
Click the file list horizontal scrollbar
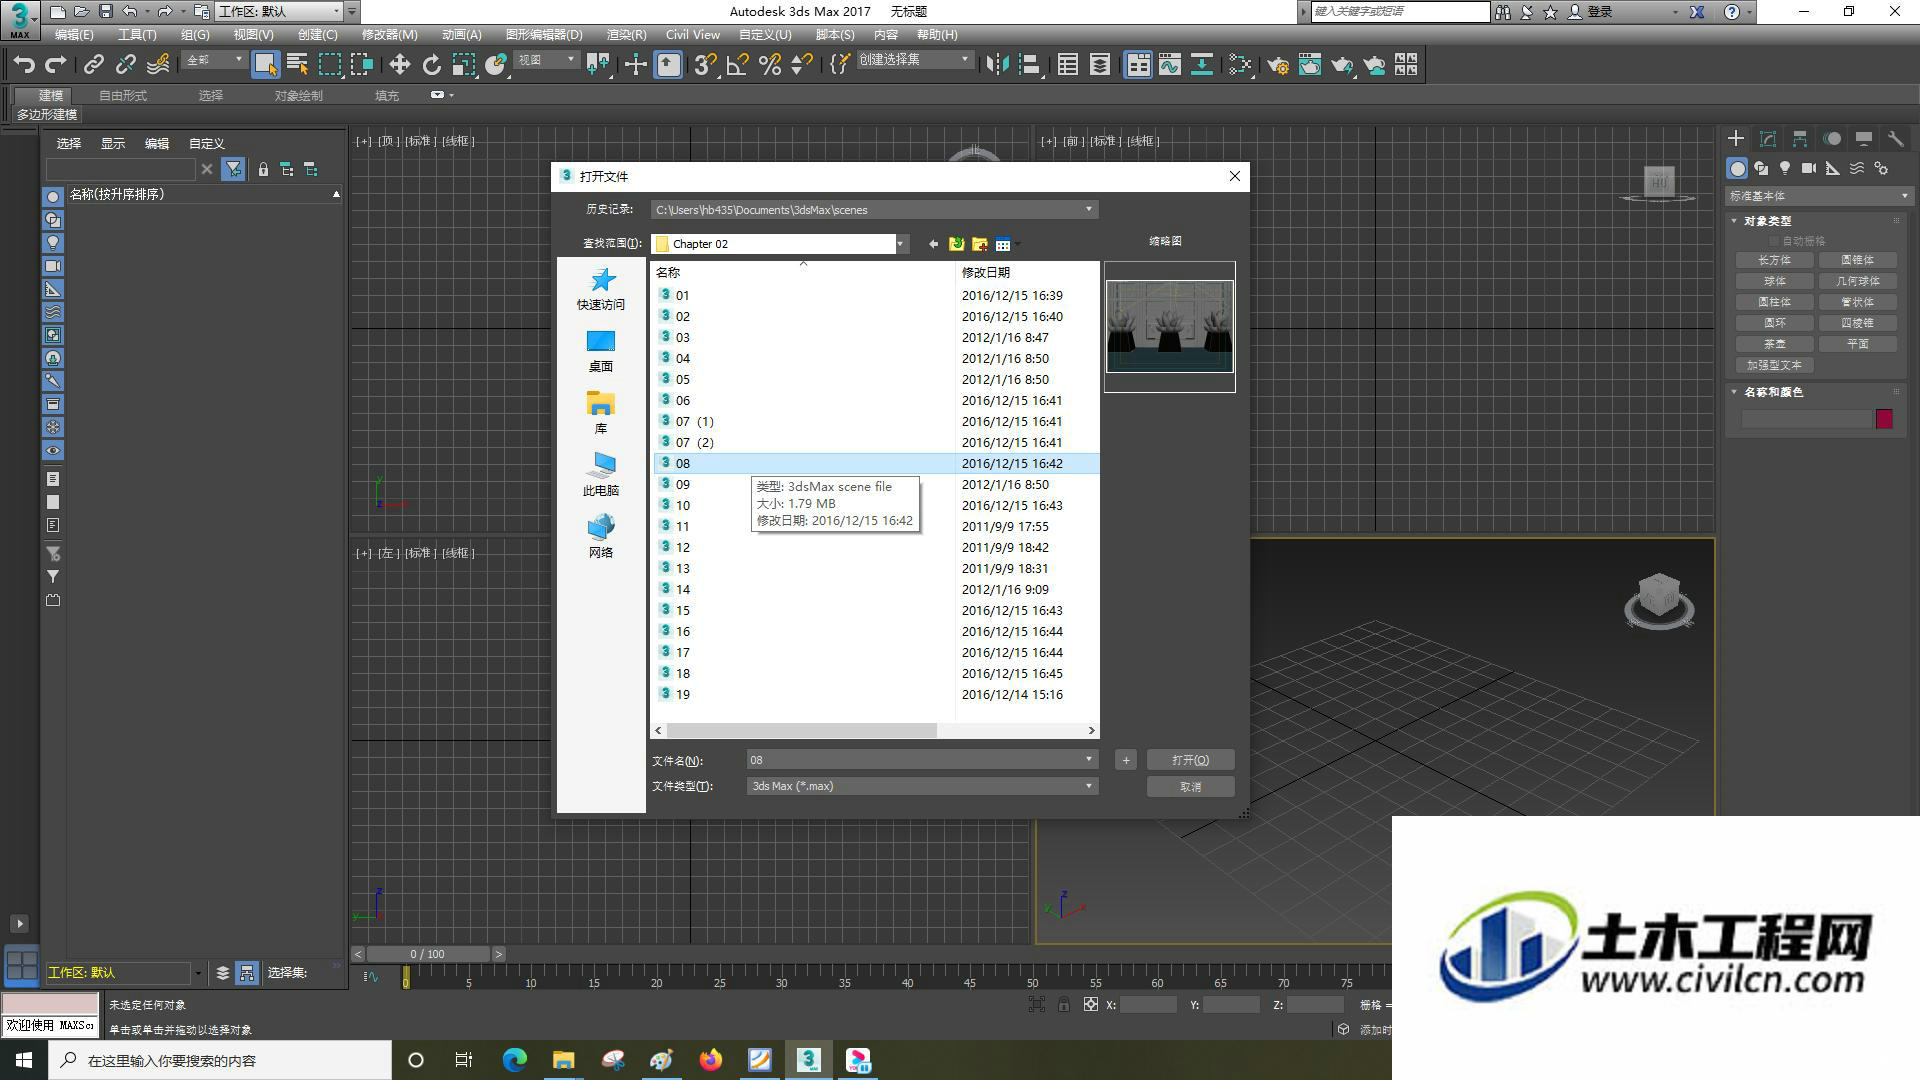[x=800, y=731]
